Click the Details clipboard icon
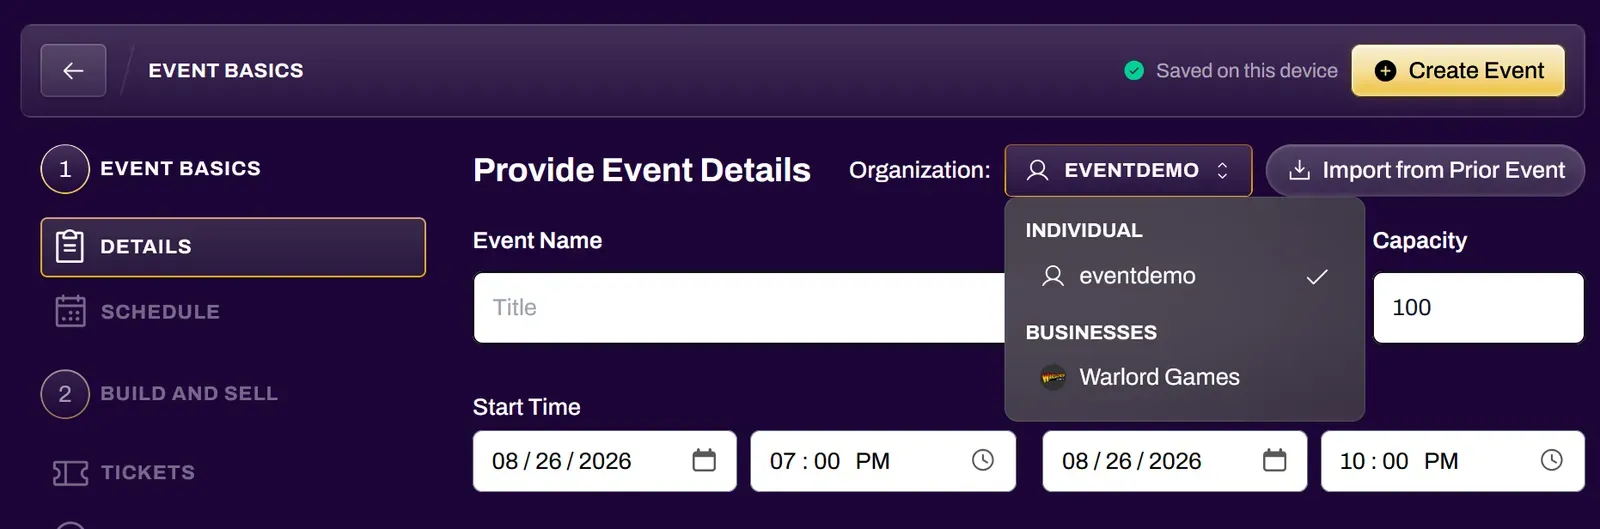The image size is (1600, 529). (x=70, y=246)
